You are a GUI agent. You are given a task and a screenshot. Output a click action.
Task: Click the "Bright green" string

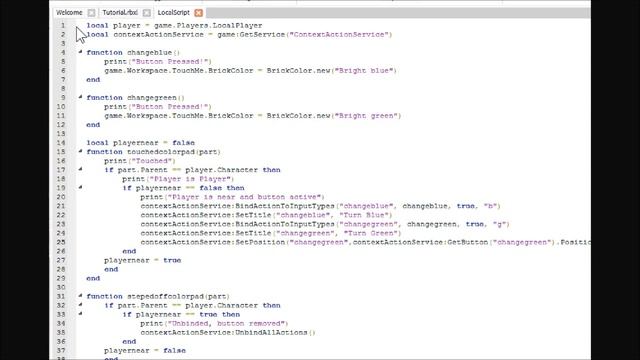366,116
